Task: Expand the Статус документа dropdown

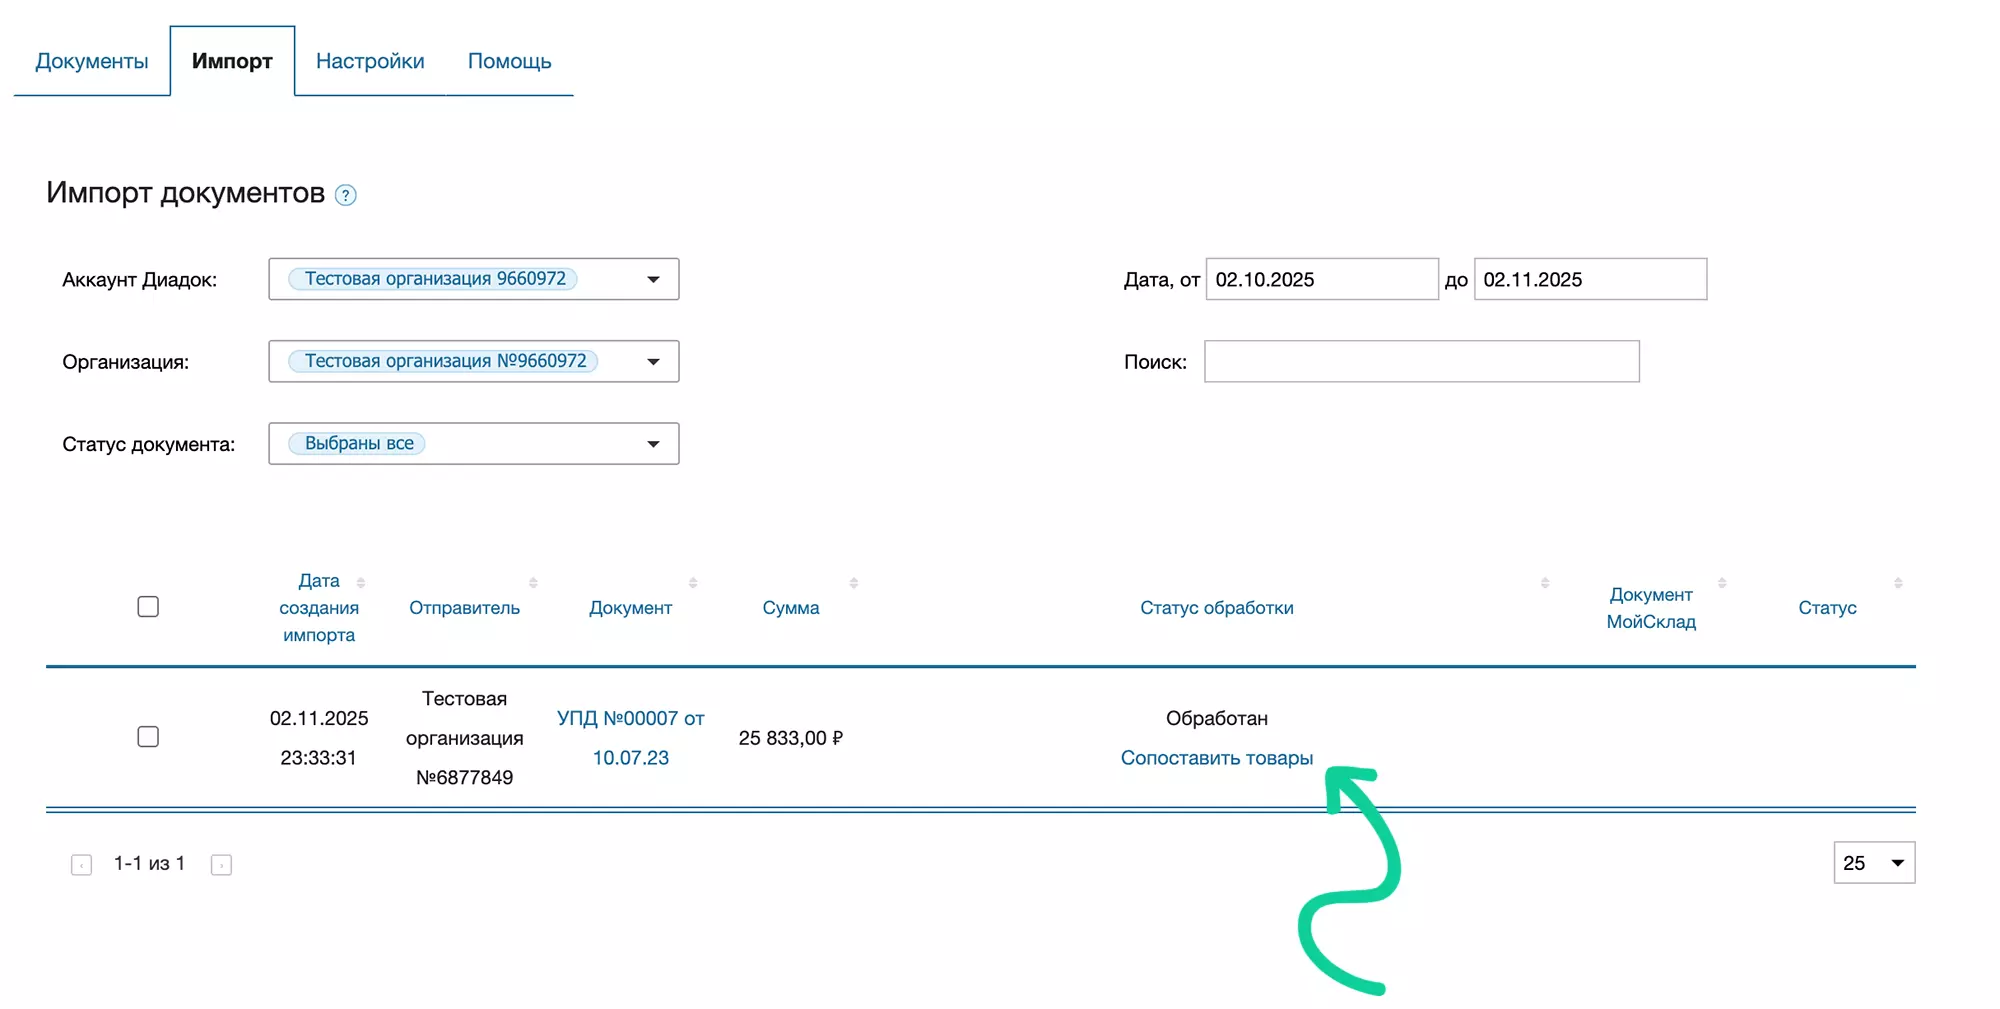Action: [653, 444]
